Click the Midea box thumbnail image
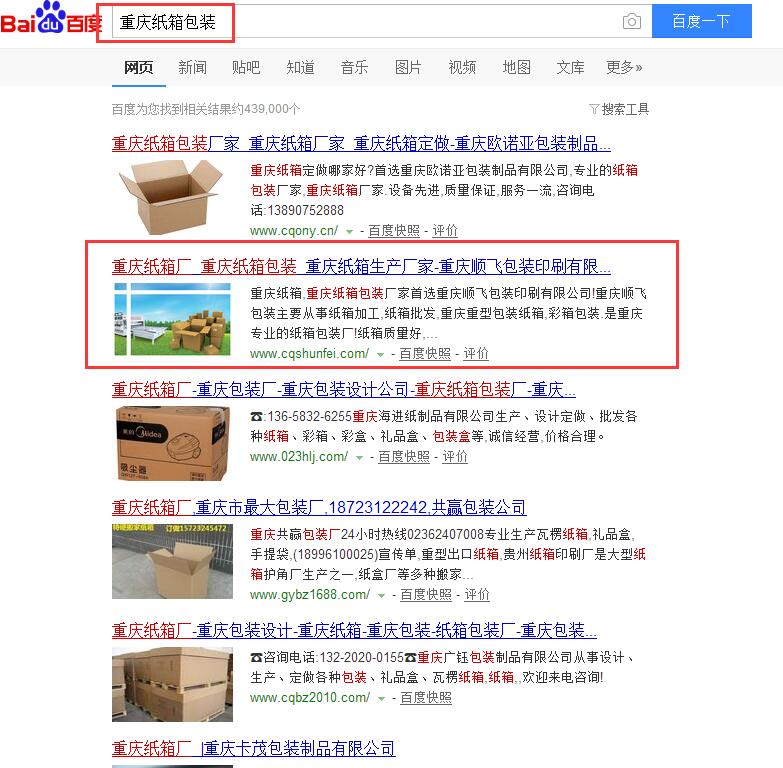Viewport: 783px width, 768px height. (x=171, y=443)
